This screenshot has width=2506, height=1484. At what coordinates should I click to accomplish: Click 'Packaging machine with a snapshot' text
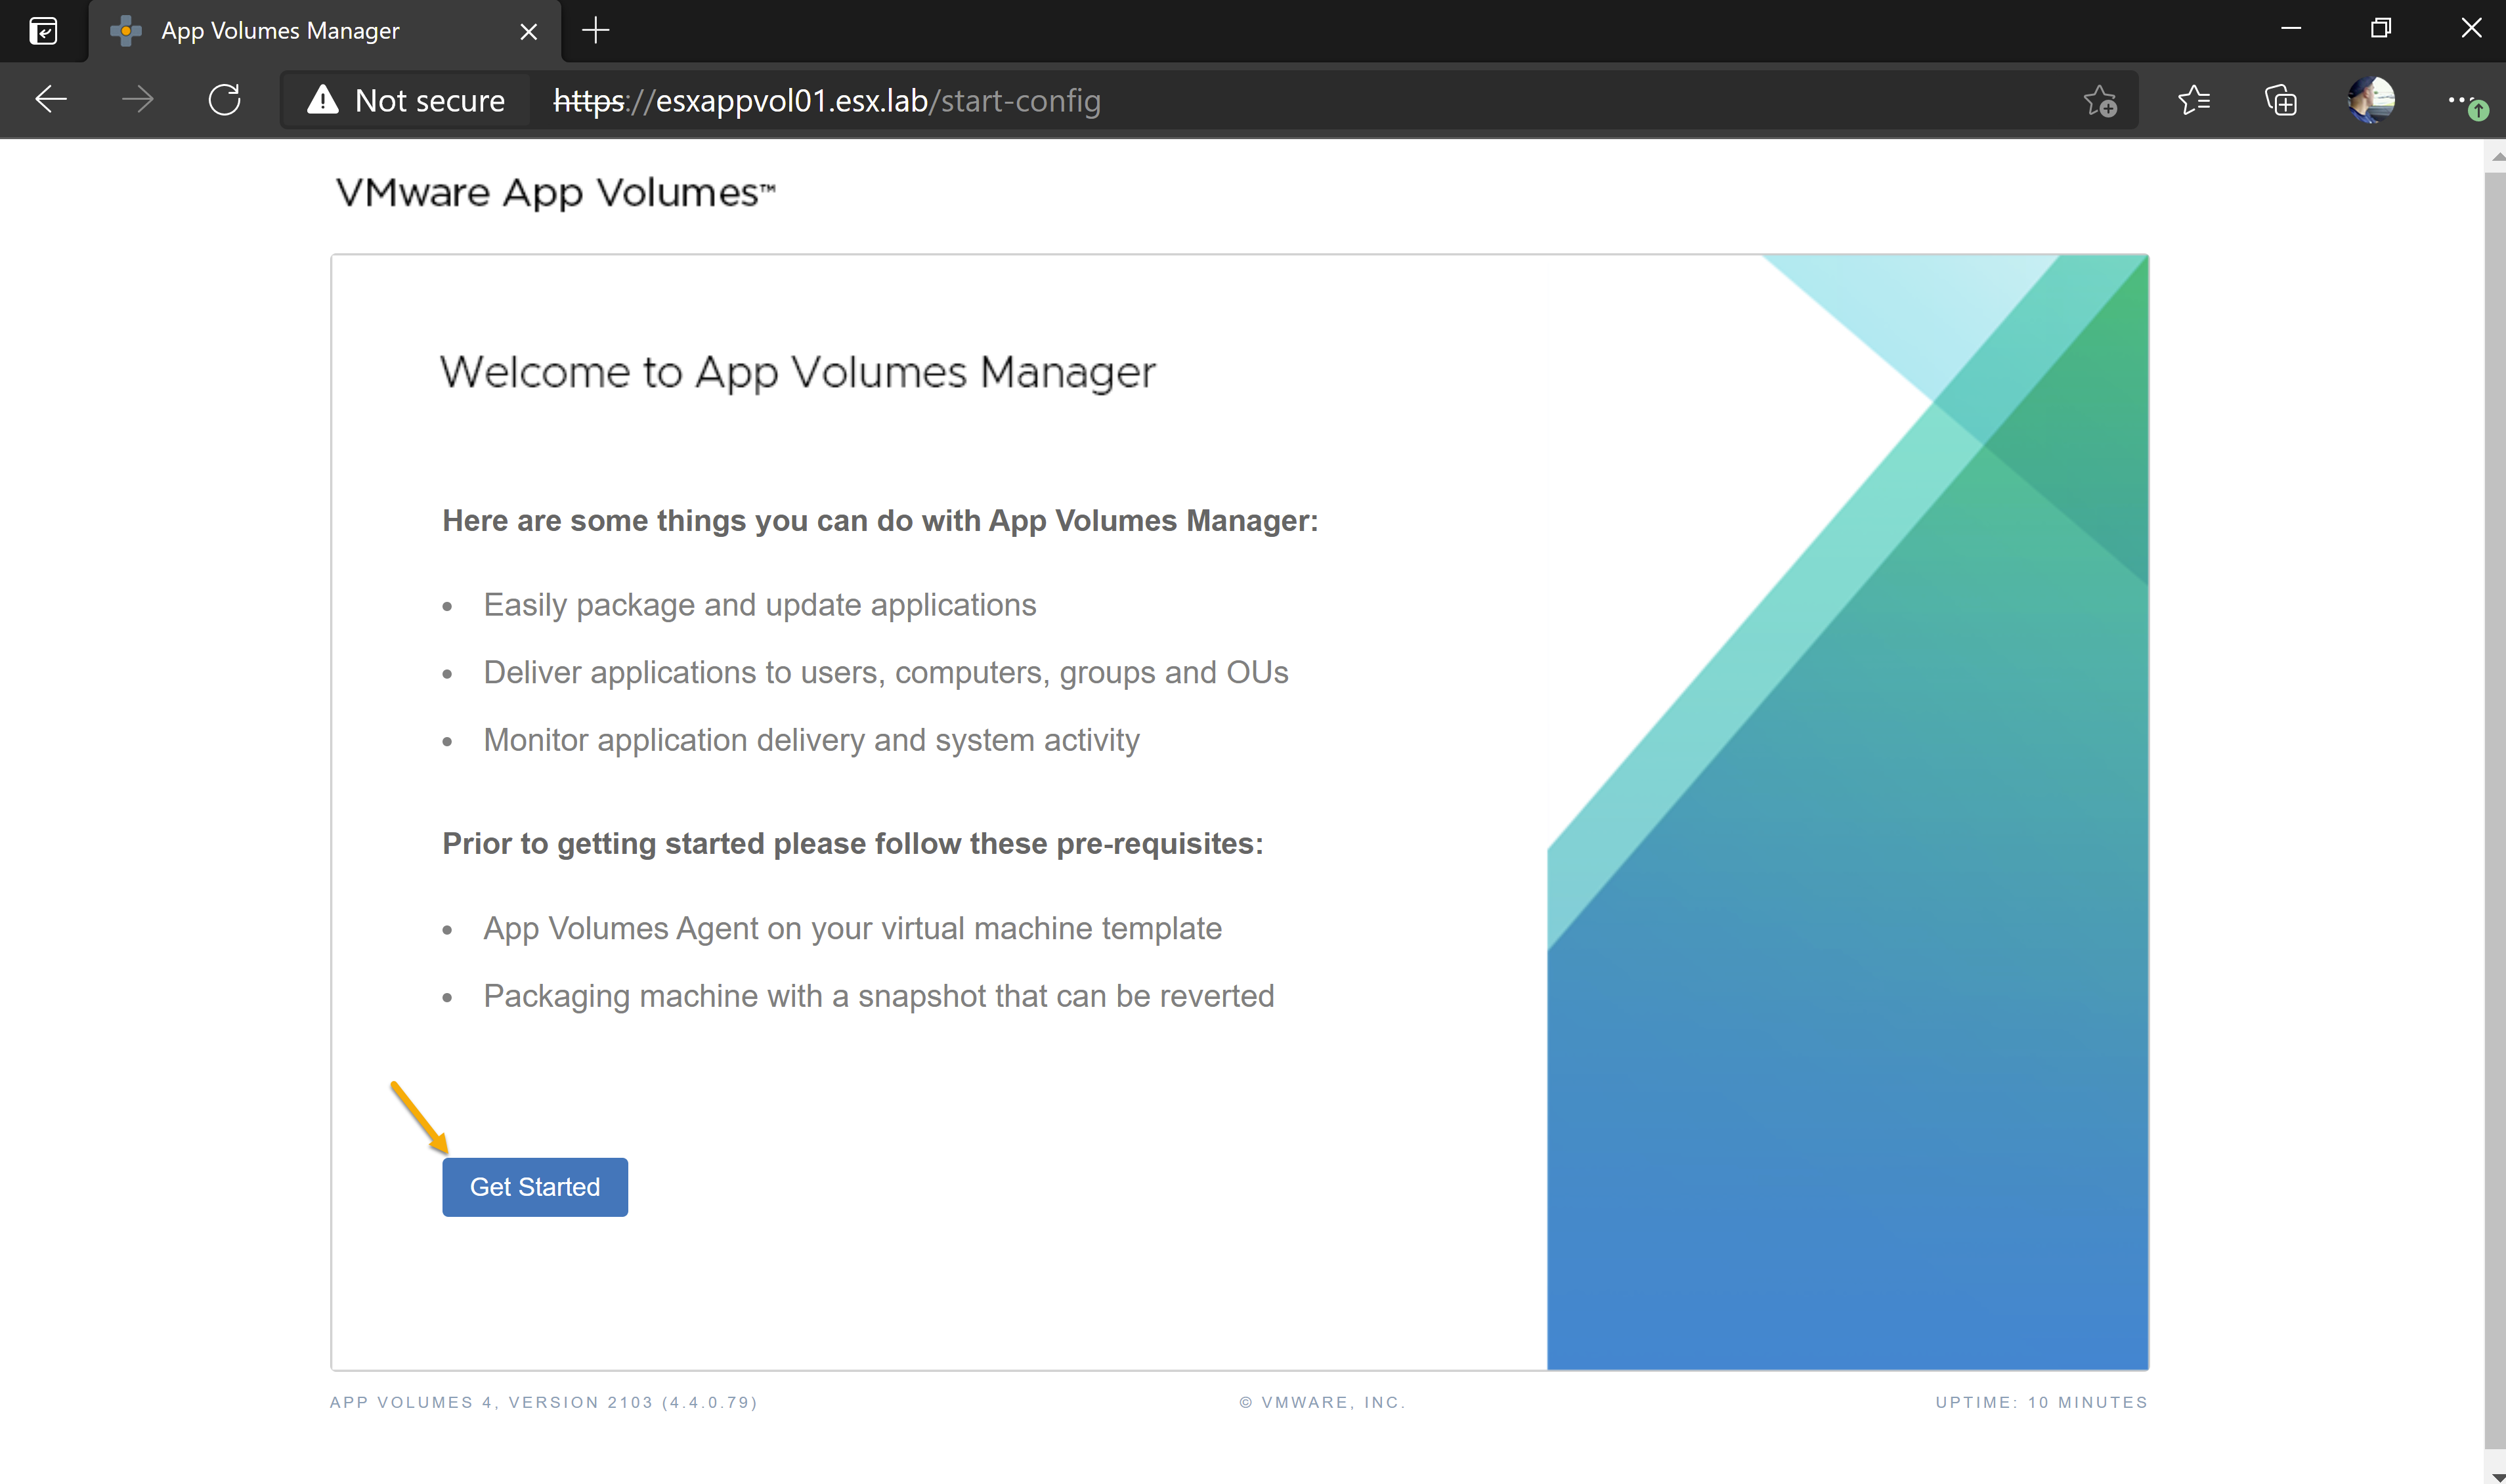point(879,996)
